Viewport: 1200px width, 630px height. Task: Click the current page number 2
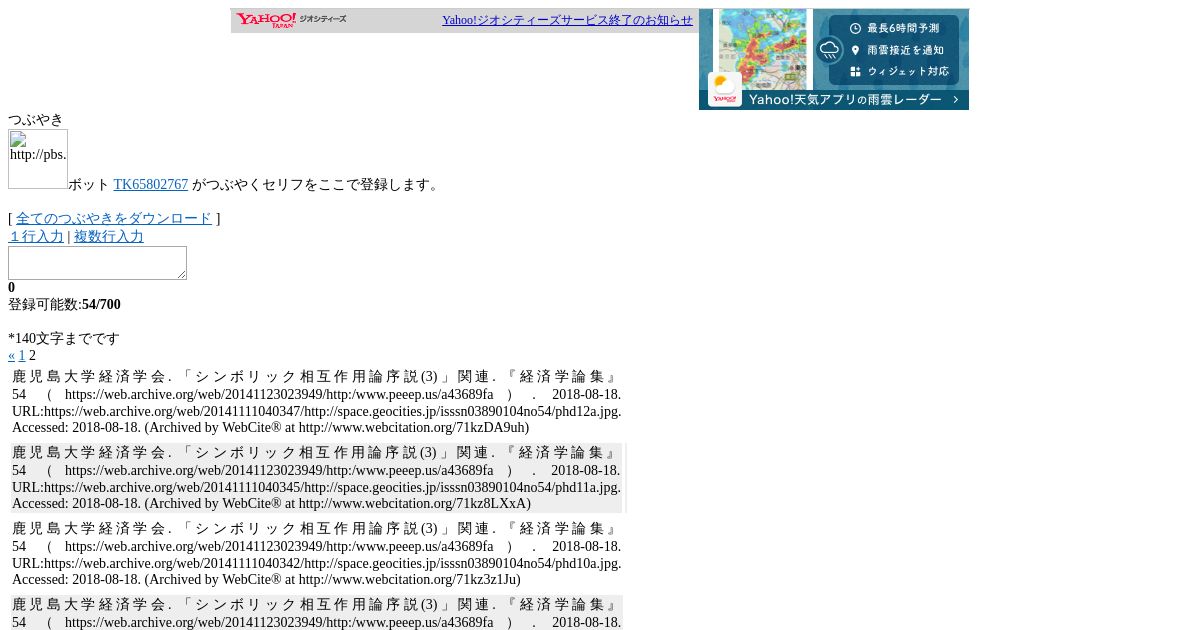pyautogui.click(x=32, y=356)
